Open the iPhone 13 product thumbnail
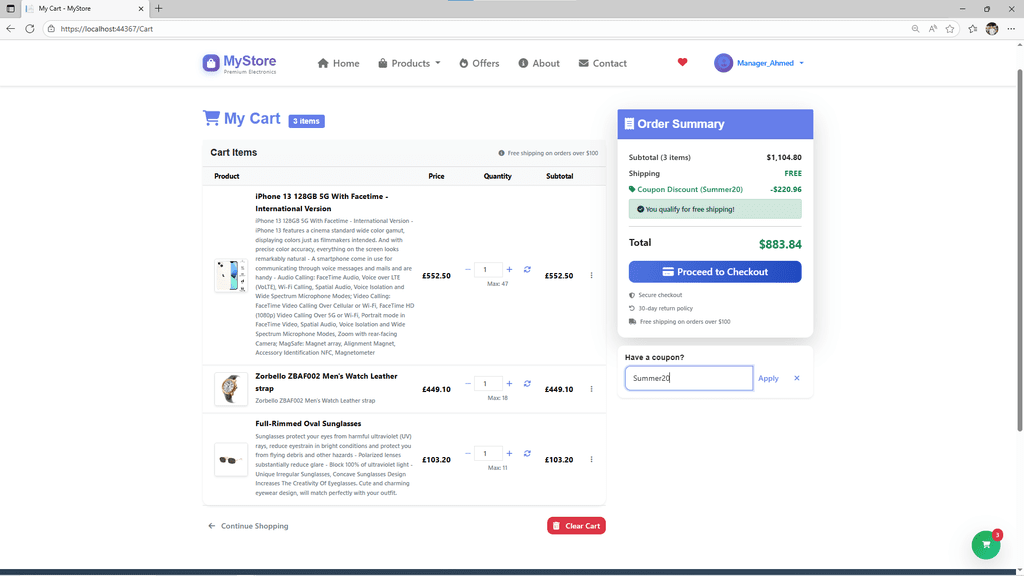The width and height of the screenshot is (1024, 576). tap(231, 276)
